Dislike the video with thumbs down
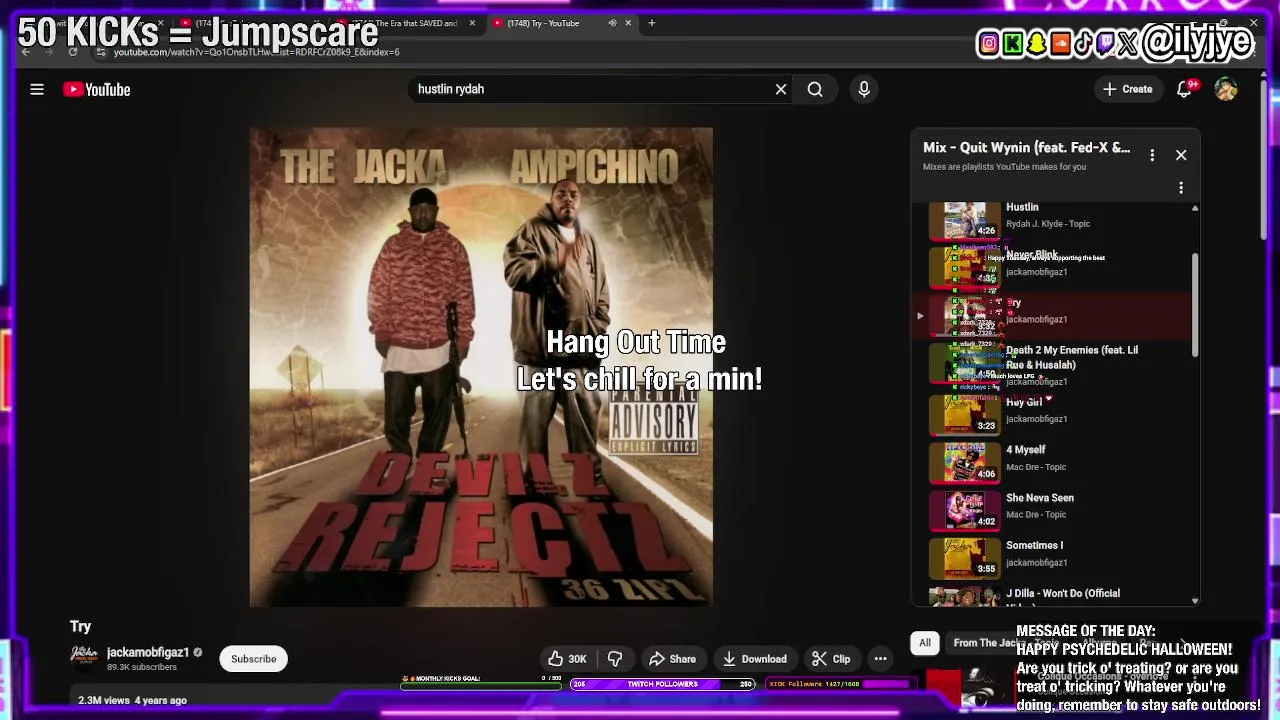 pyautogui.click(x=615, y=659)
